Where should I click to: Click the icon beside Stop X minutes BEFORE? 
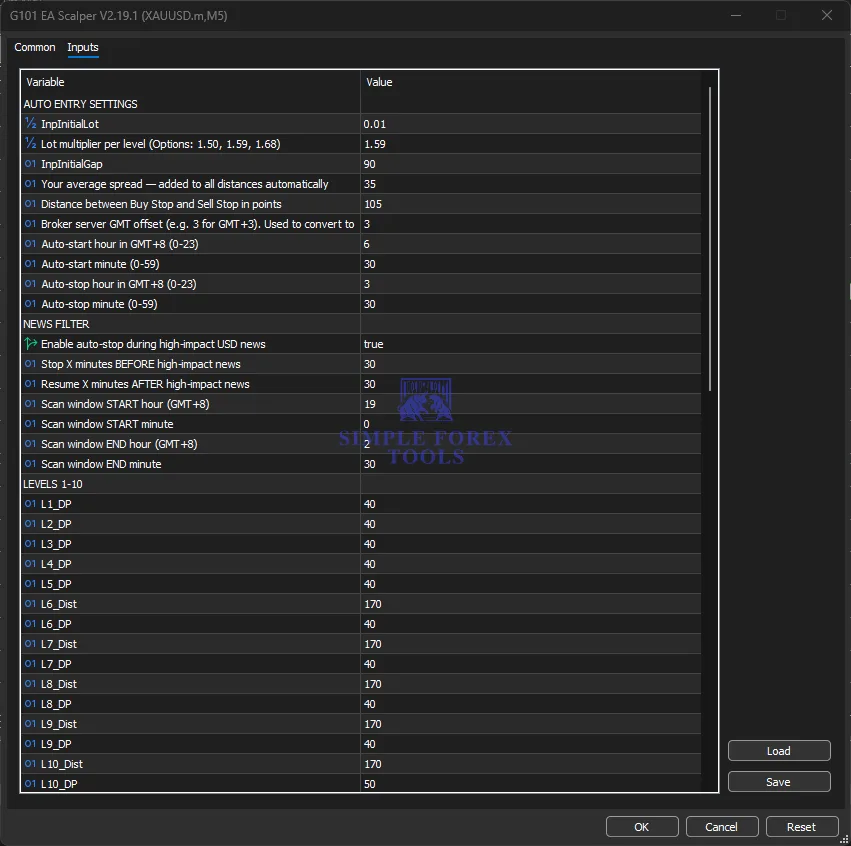point(30,364)
